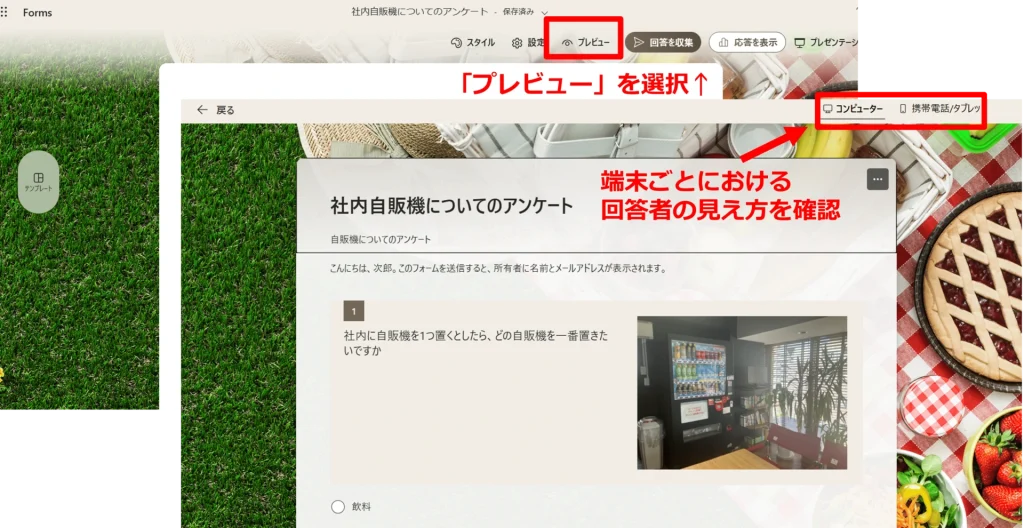Select プレビュー in the top toolbar
1024x528 pixels.
point(585,42)
